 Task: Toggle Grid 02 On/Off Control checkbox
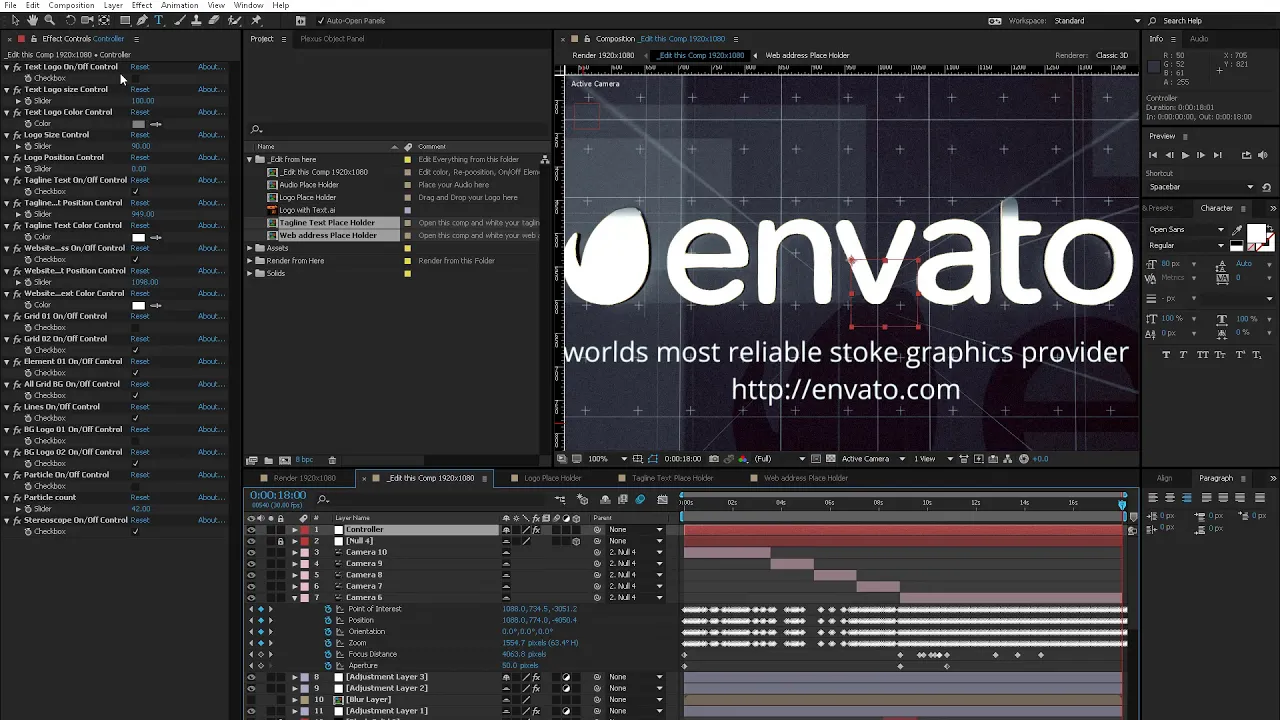pos(136,350)
